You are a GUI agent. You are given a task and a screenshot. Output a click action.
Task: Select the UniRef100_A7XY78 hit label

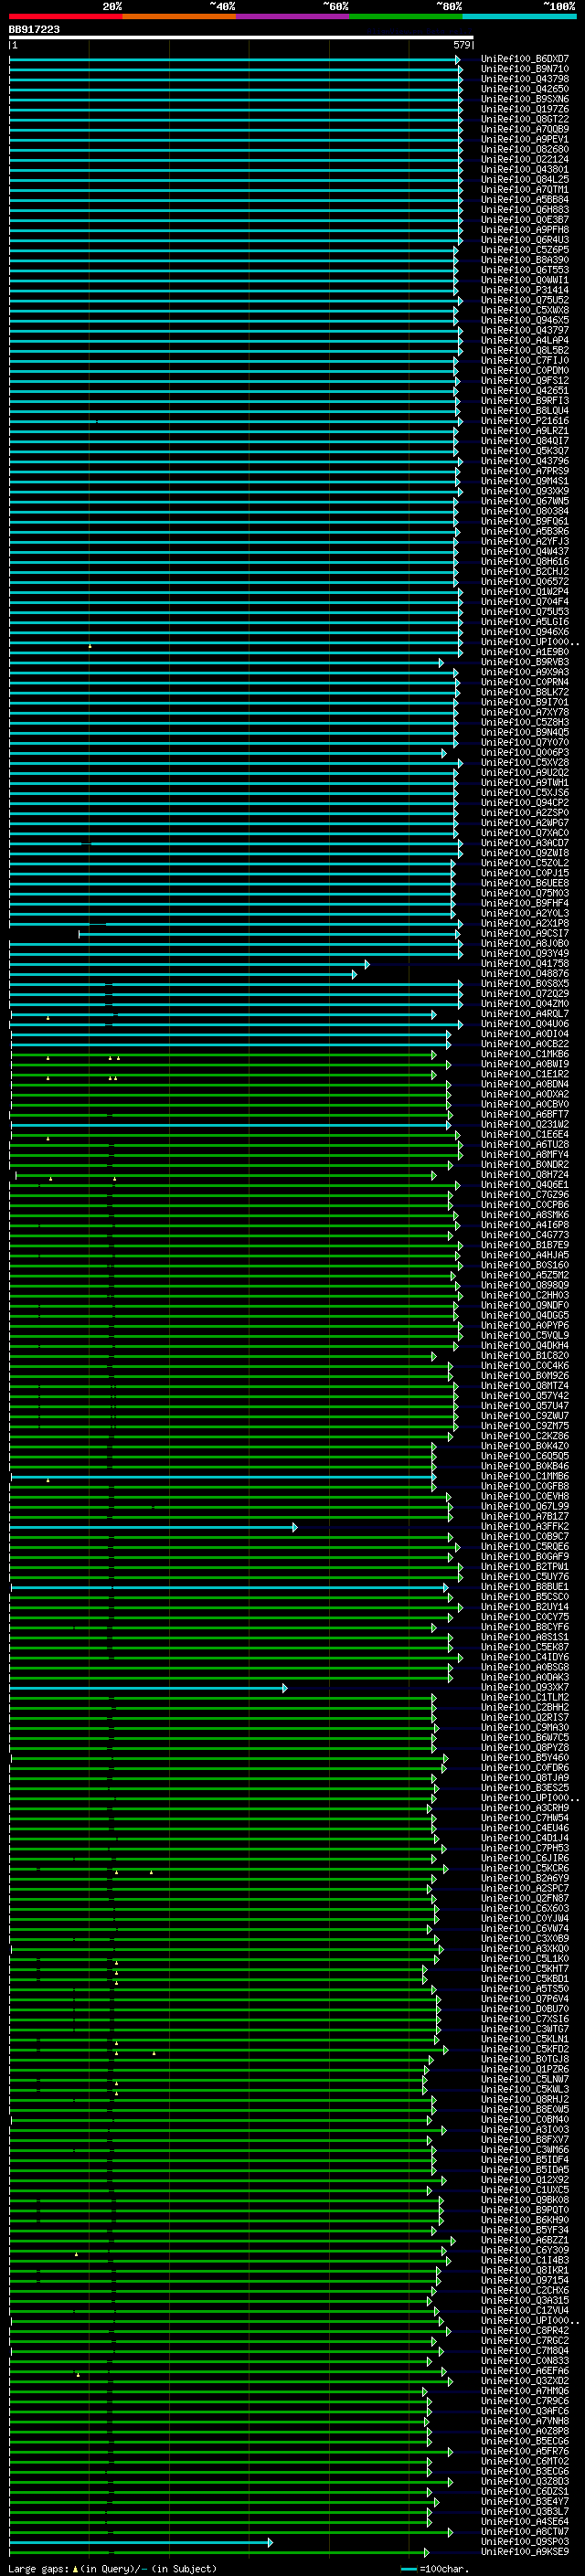[525, 713]
